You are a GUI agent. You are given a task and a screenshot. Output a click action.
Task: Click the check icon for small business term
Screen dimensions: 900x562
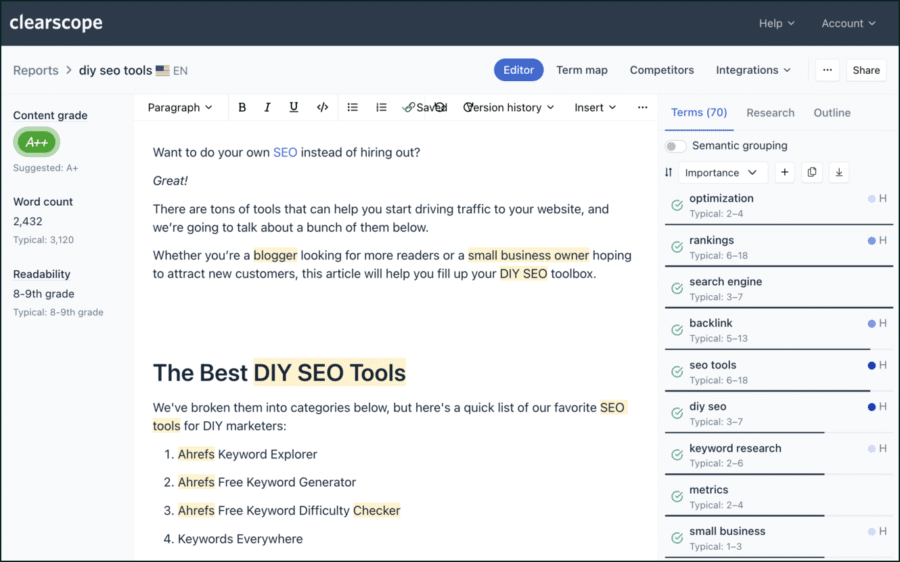pos(677,538)
